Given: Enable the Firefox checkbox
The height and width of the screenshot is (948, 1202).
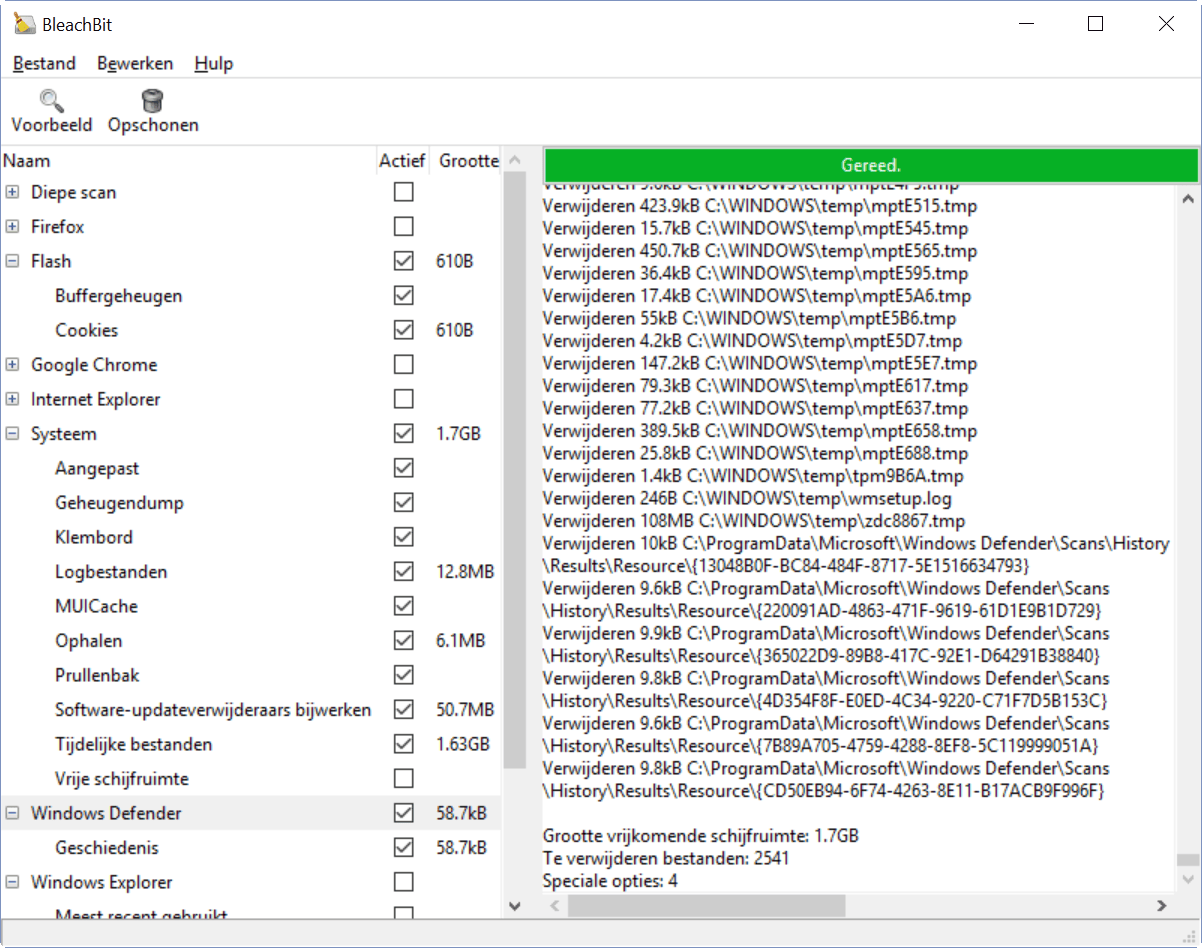Looking at the screenshot, I should [x=403, y=227].
